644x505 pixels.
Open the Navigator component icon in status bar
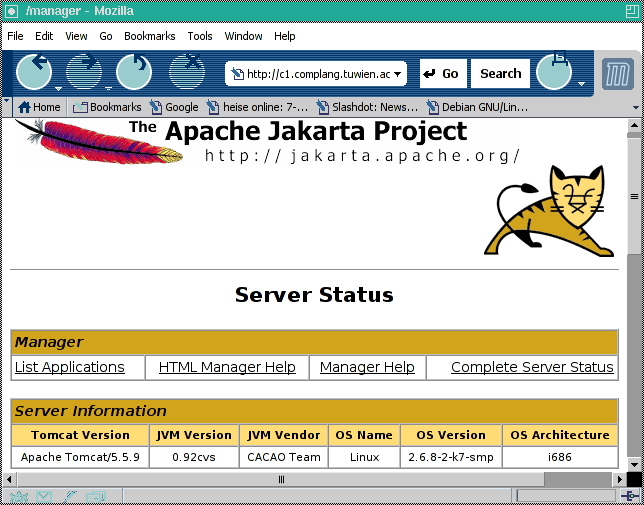[x=18, y=497]
